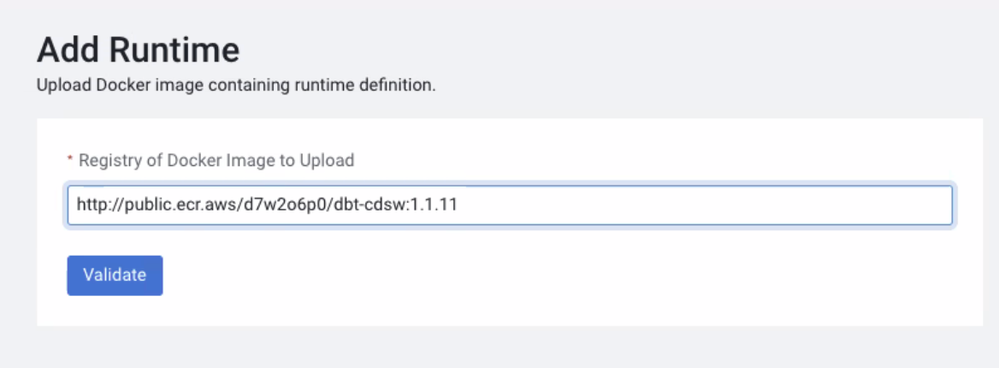999x368 pixels.
Task: Click the Upload Docker image subtitle text
Action: pyautogui.click(x=236, y=85)
